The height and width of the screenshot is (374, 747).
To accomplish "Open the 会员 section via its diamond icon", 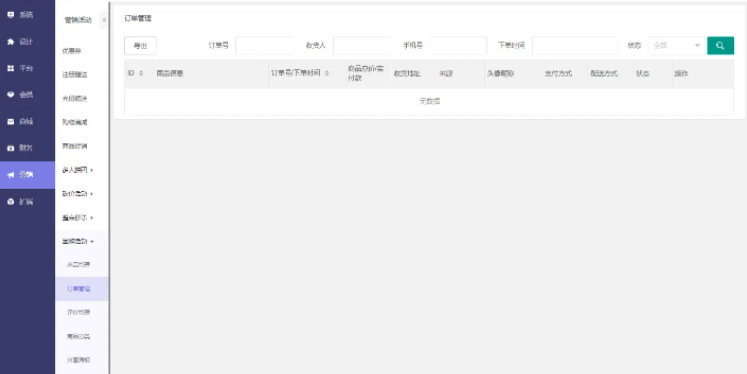I will point(11,95).
